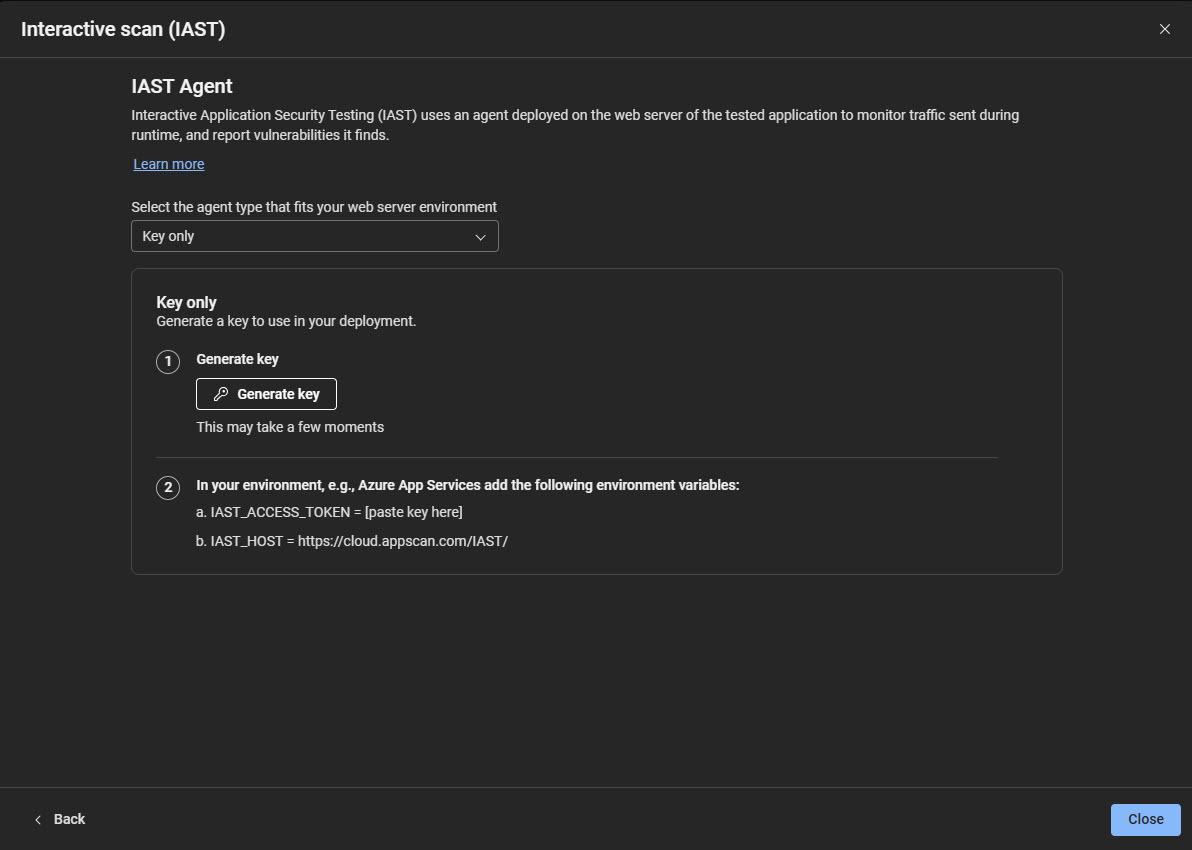Click the Azure App Services instruction heading

click(x=467, y=485)
